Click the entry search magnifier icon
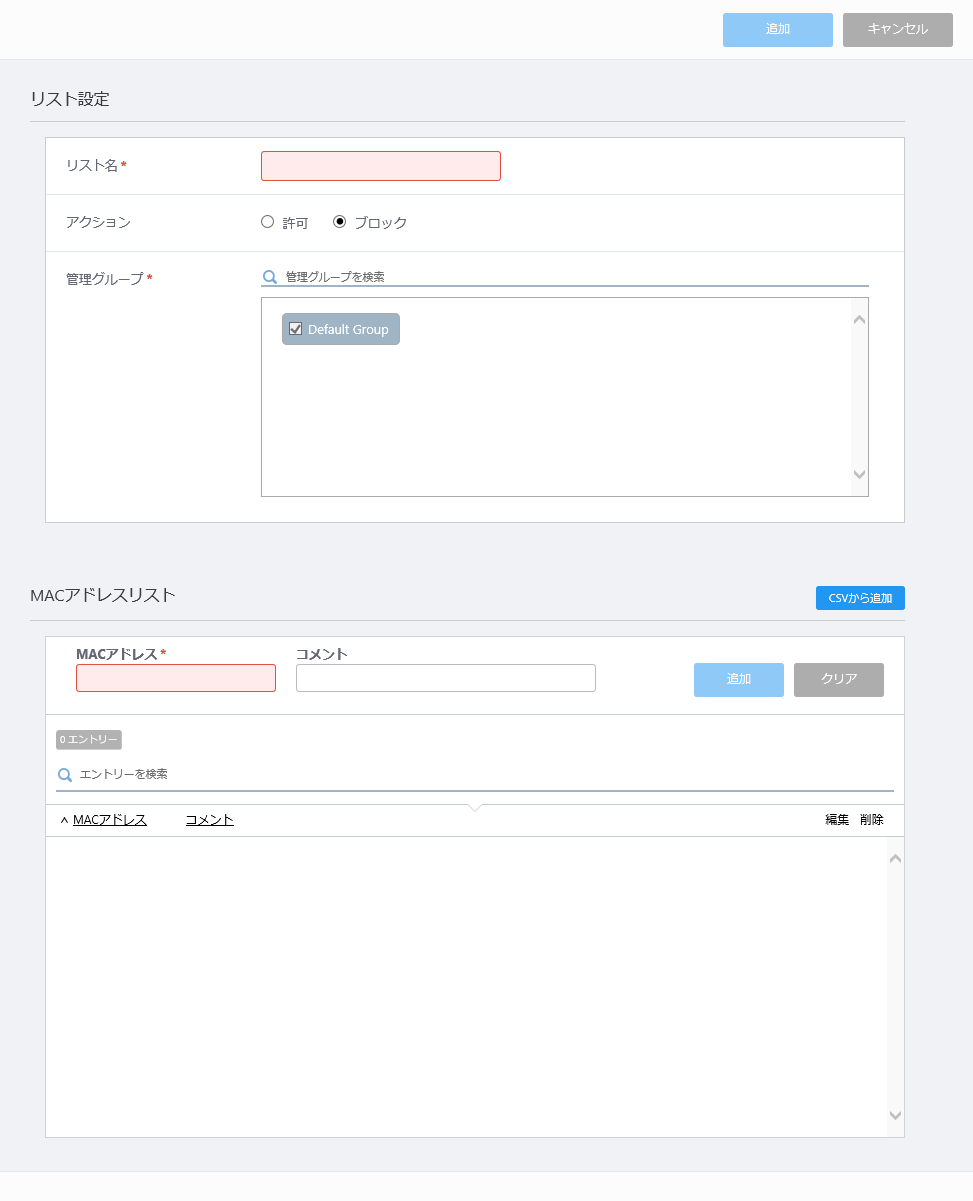Viewport: 973px width, 1201px height. click(65, 775)
